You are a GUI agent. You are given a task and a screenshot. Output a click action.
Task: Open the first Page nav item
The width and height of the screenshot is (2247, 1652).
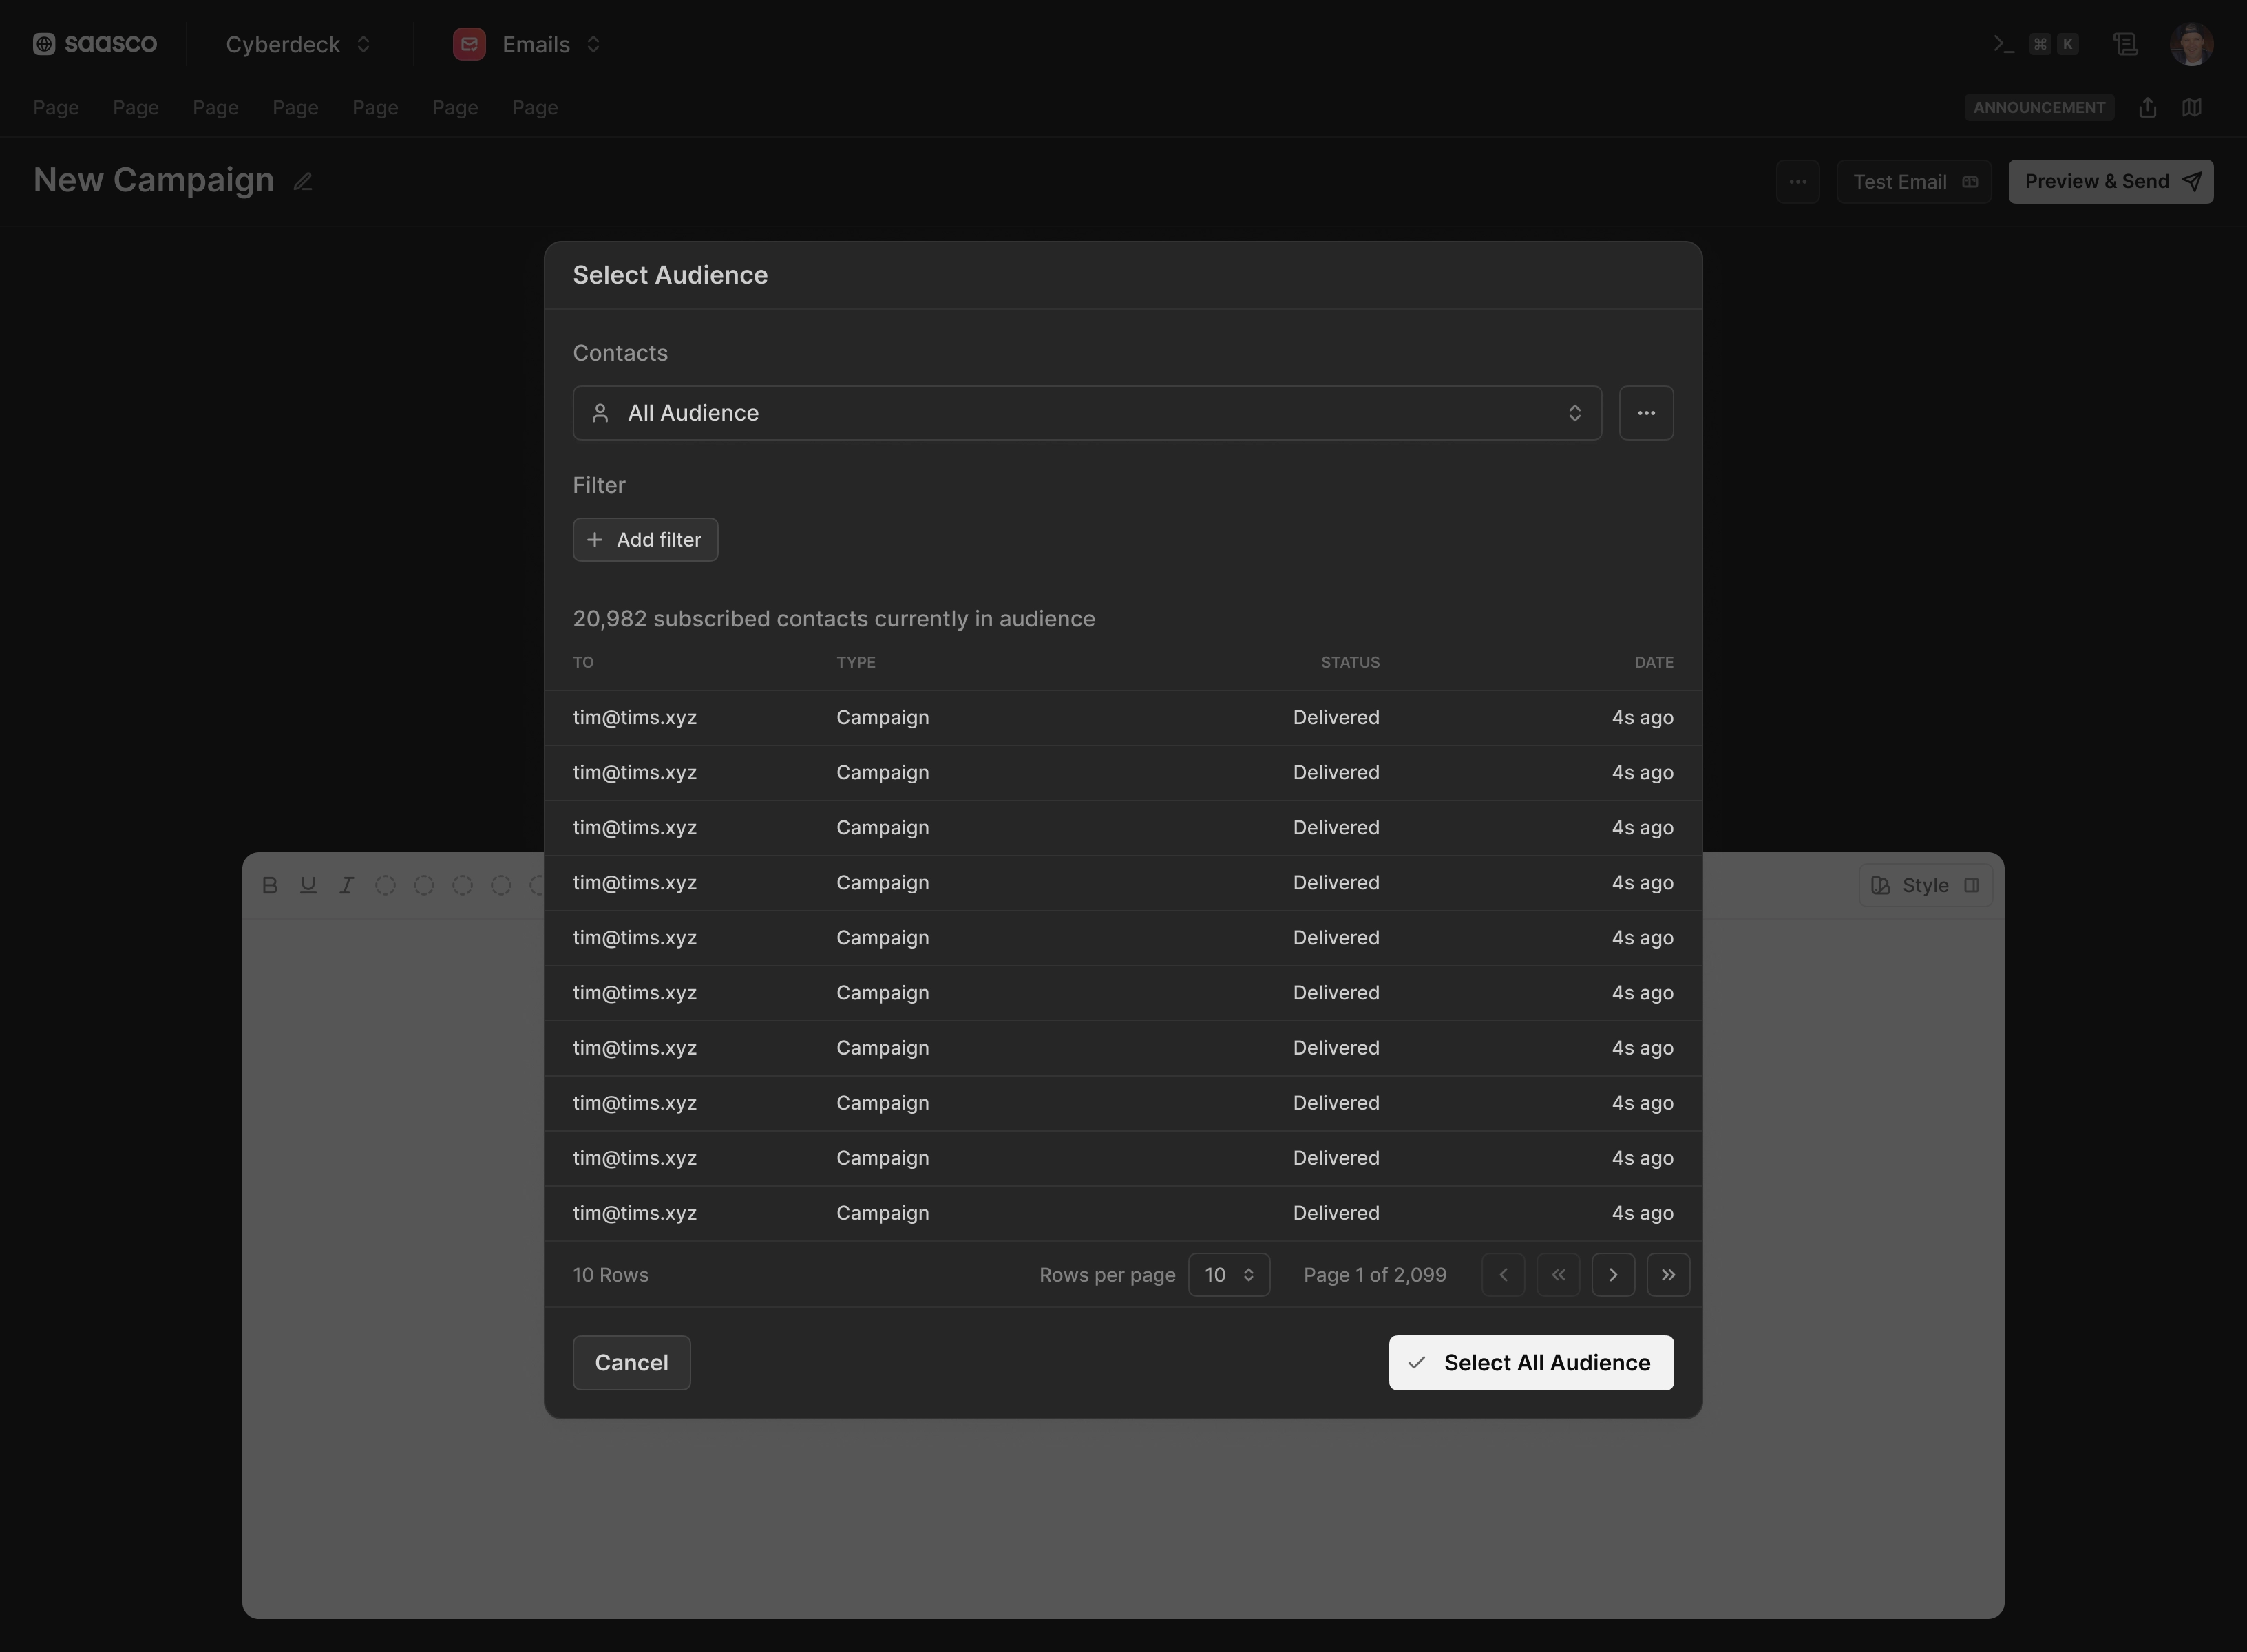click(x=56, y=108)
